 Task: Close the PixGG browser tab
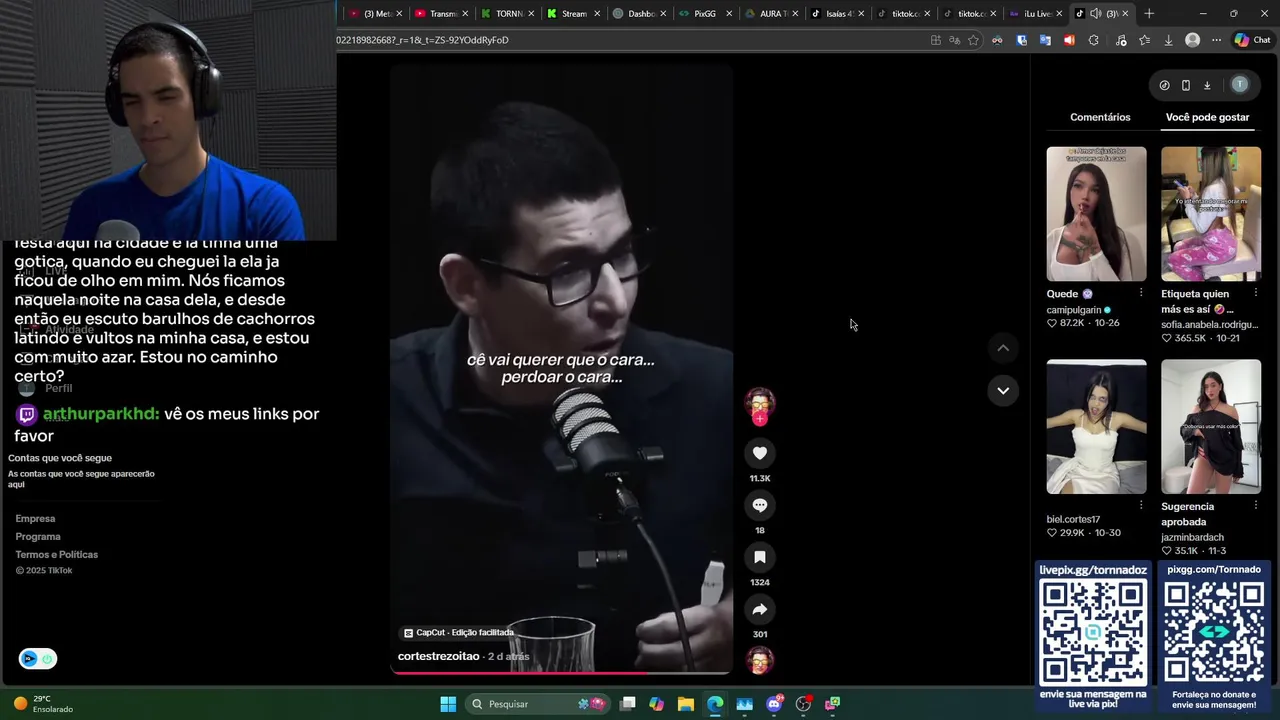(729, 14)
